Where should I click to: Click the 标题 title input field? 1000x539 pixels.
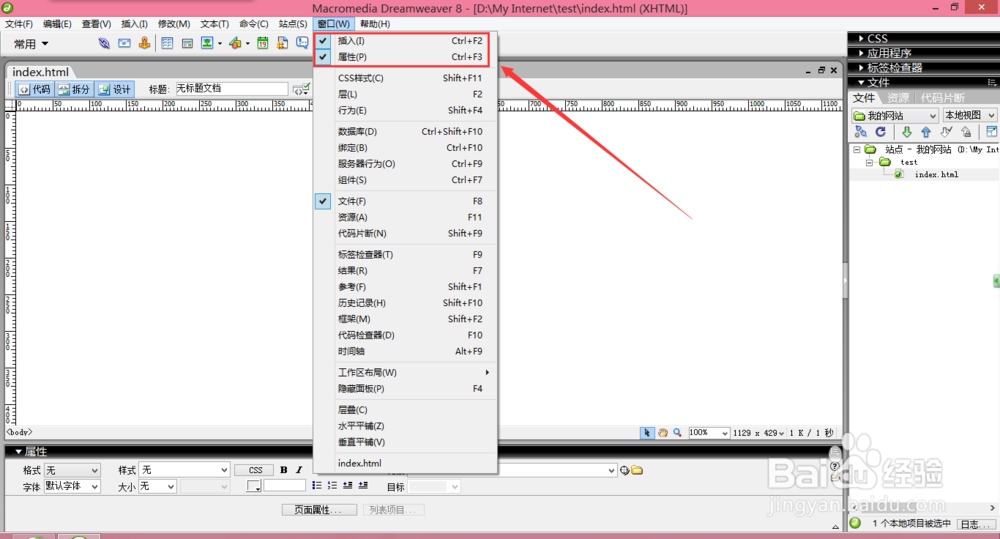(232, 89)
